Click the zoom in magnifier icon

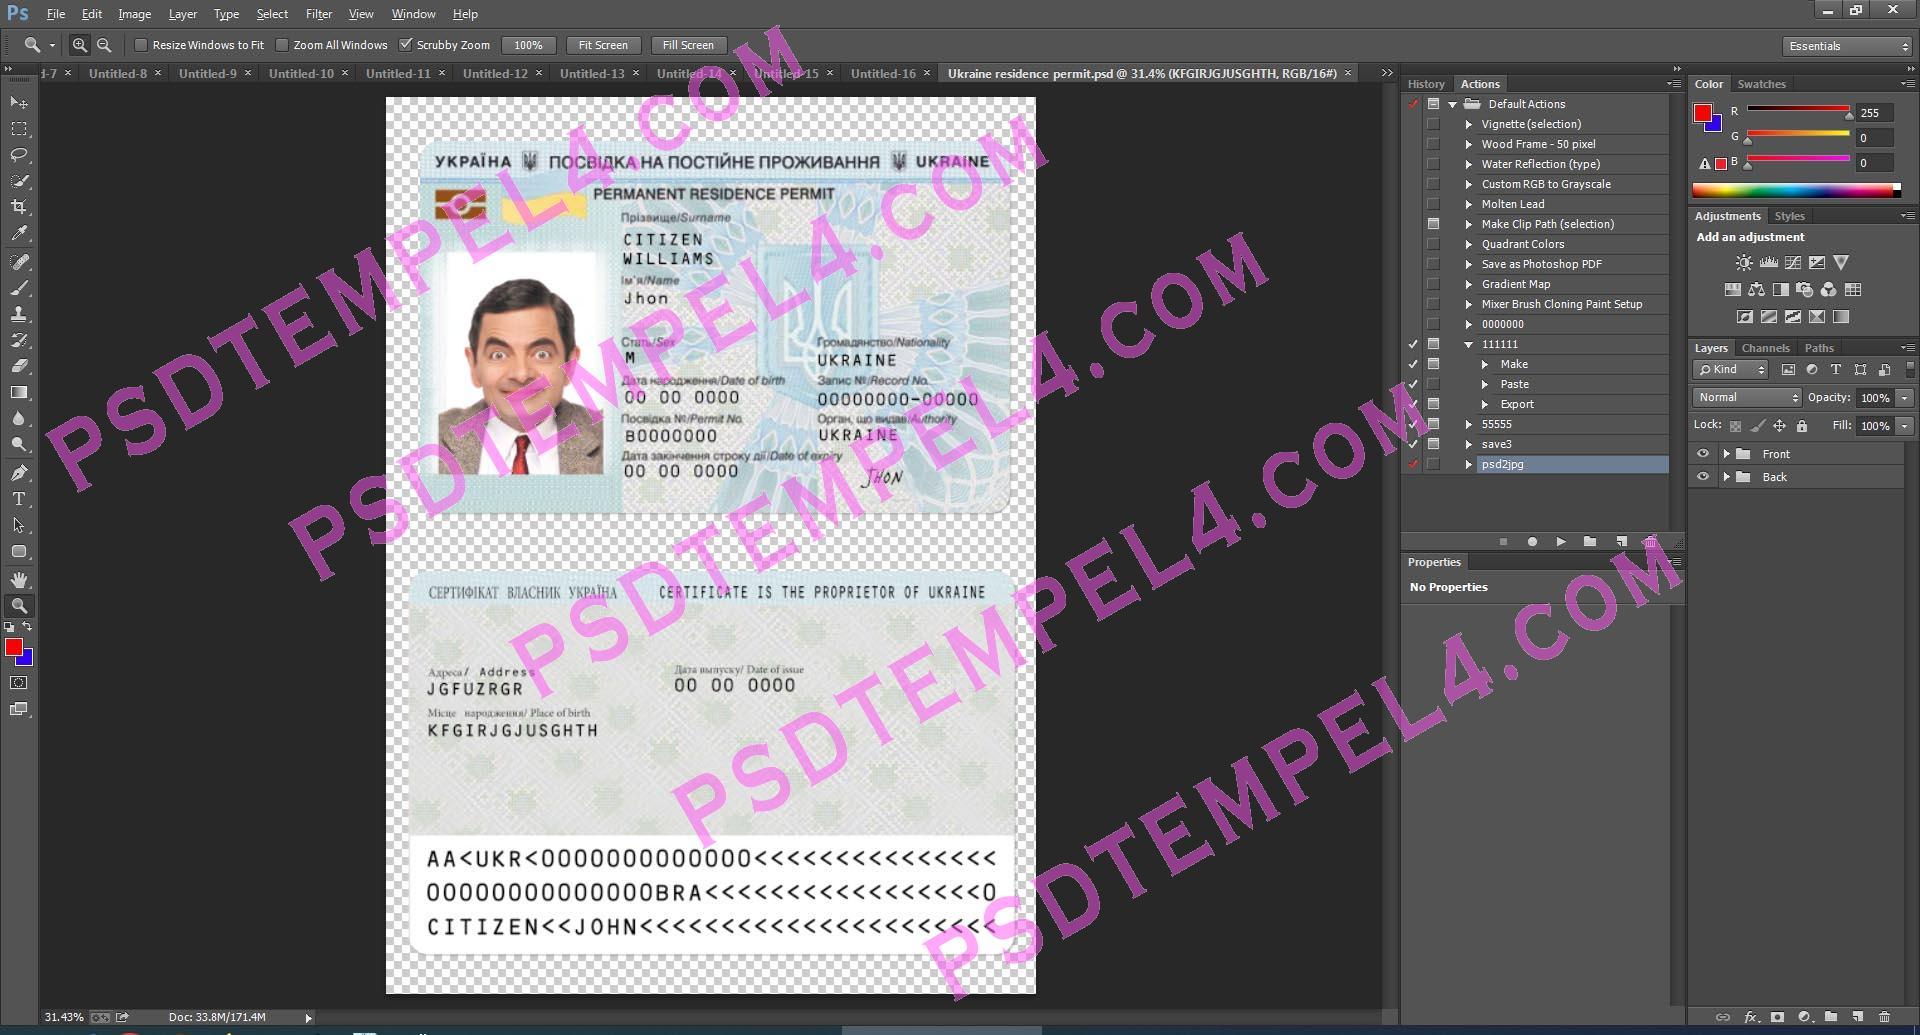tap(80, 45)
